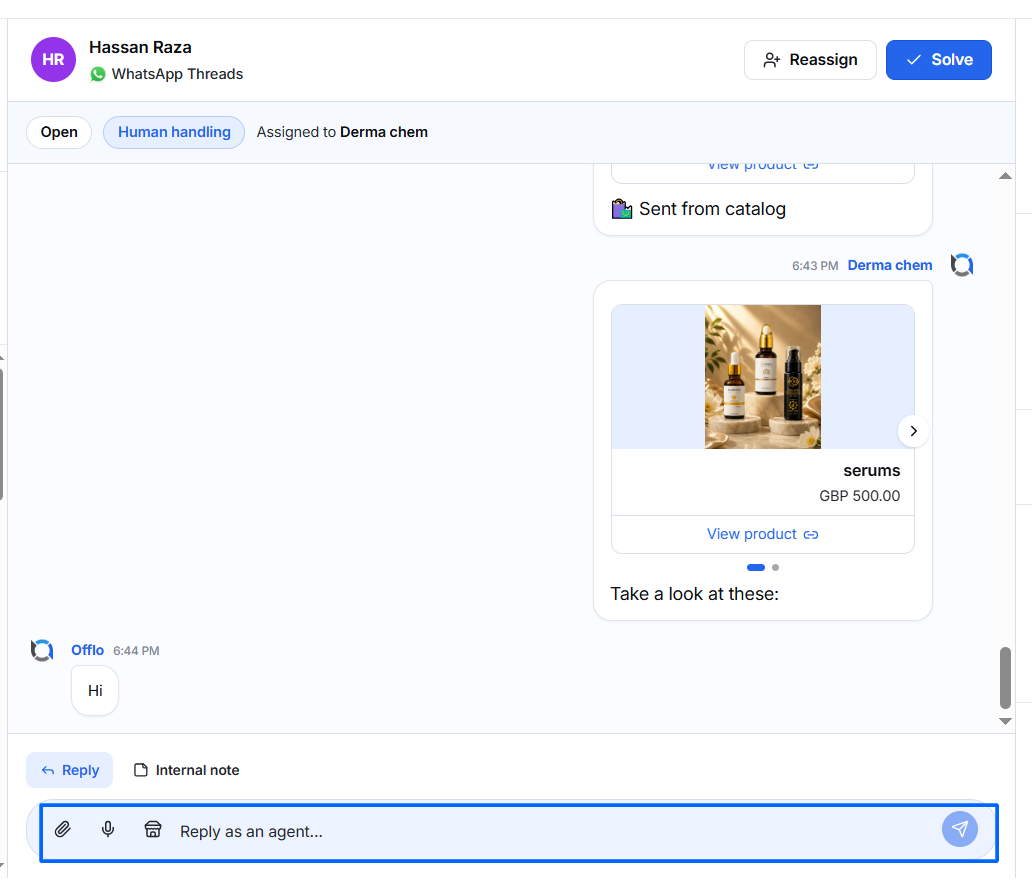The image size is (1032, 881).
Task: Mark conversation solved with Solve button
Action: click(x=939, y=60)
